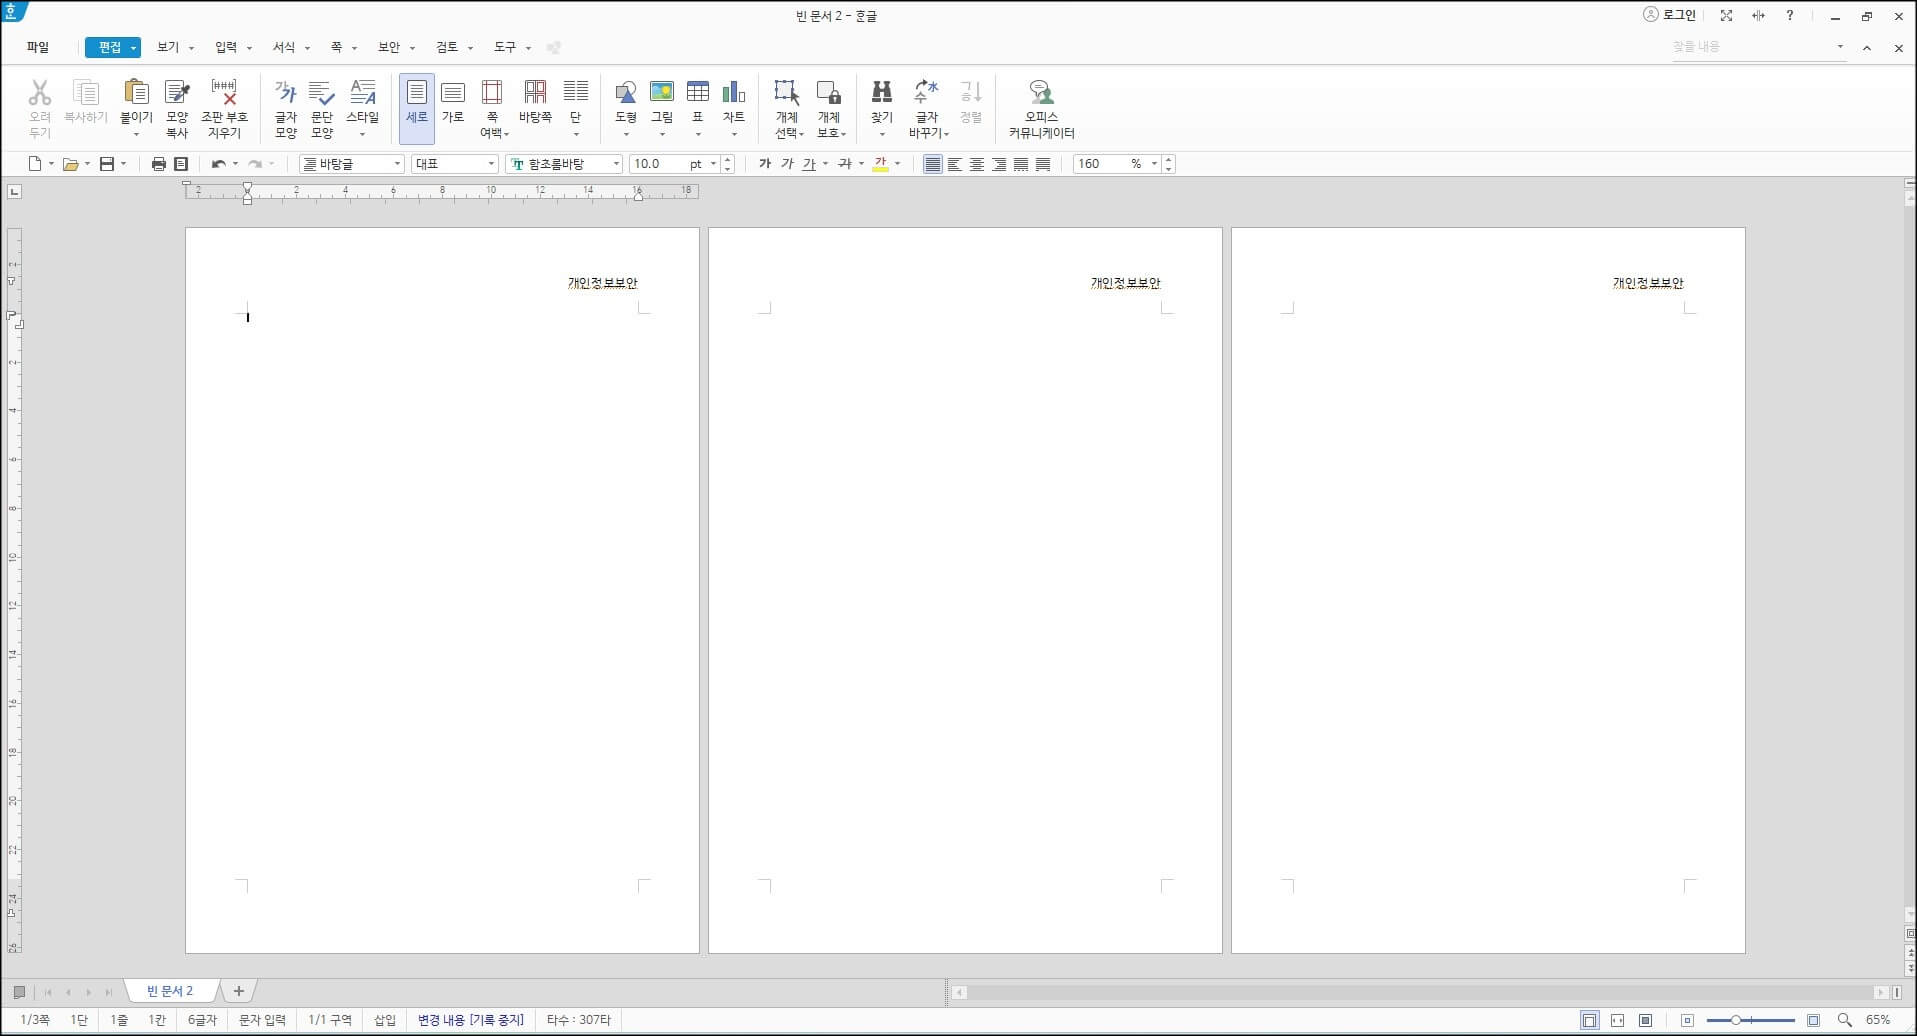Open the 파일 menu
The width and height of the screenshot is (1917, 1036).
tap(38, 47)
